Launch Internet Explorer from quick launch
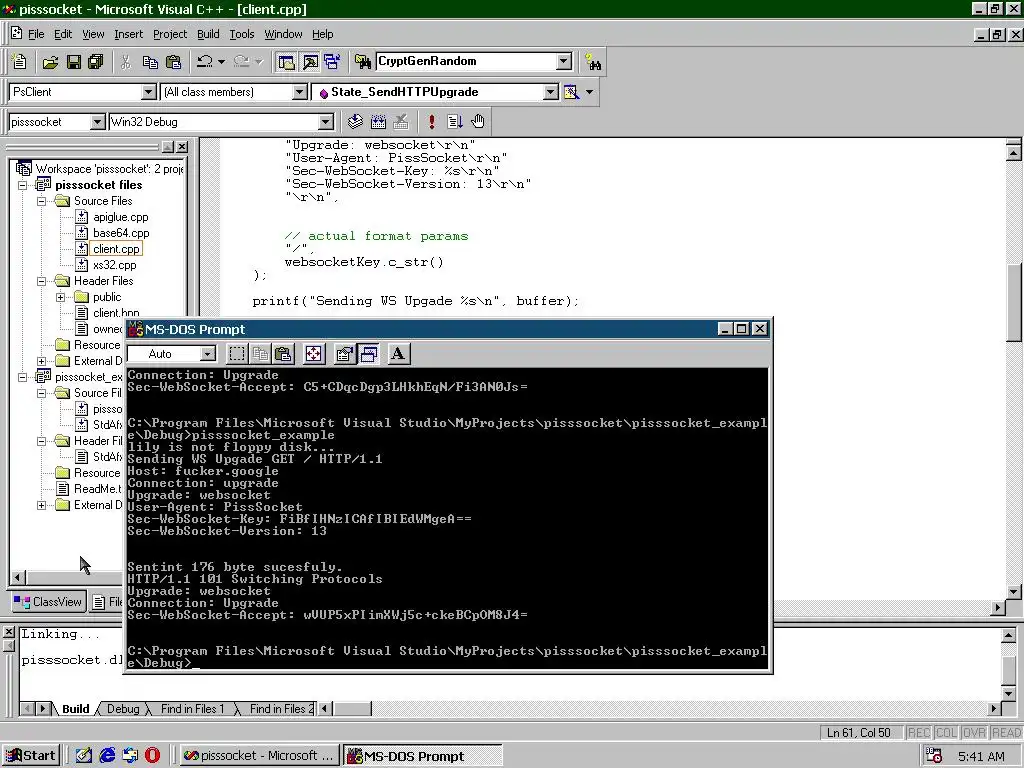This screenshot has width=1024, height=768. click(107, 756)
